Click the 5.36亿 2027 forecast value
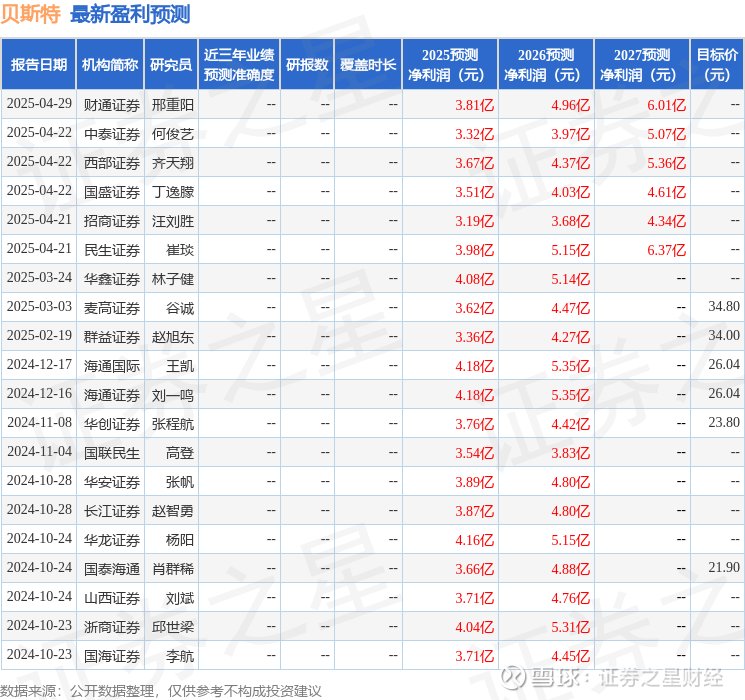This screenshot has width=745, height=700. [666, 163]
